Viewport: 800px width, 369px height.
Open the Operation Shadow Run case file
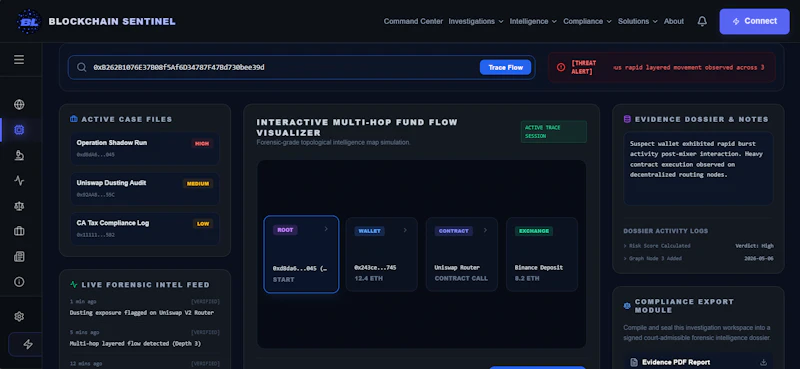145,148
